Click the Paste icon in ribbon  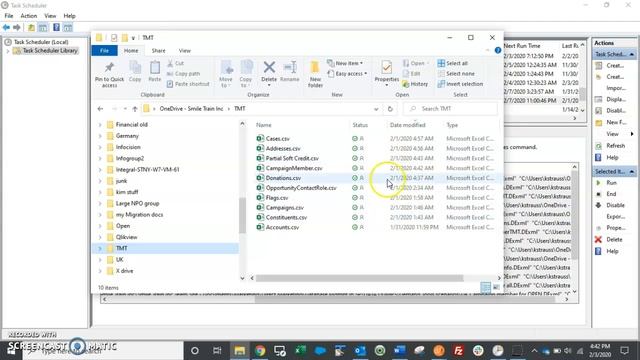coord(155,67)
